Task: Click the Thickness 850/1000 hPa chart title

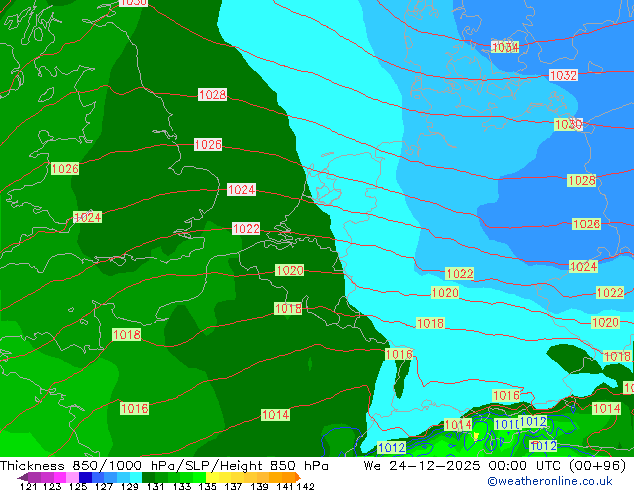Action: coord(164,466)
